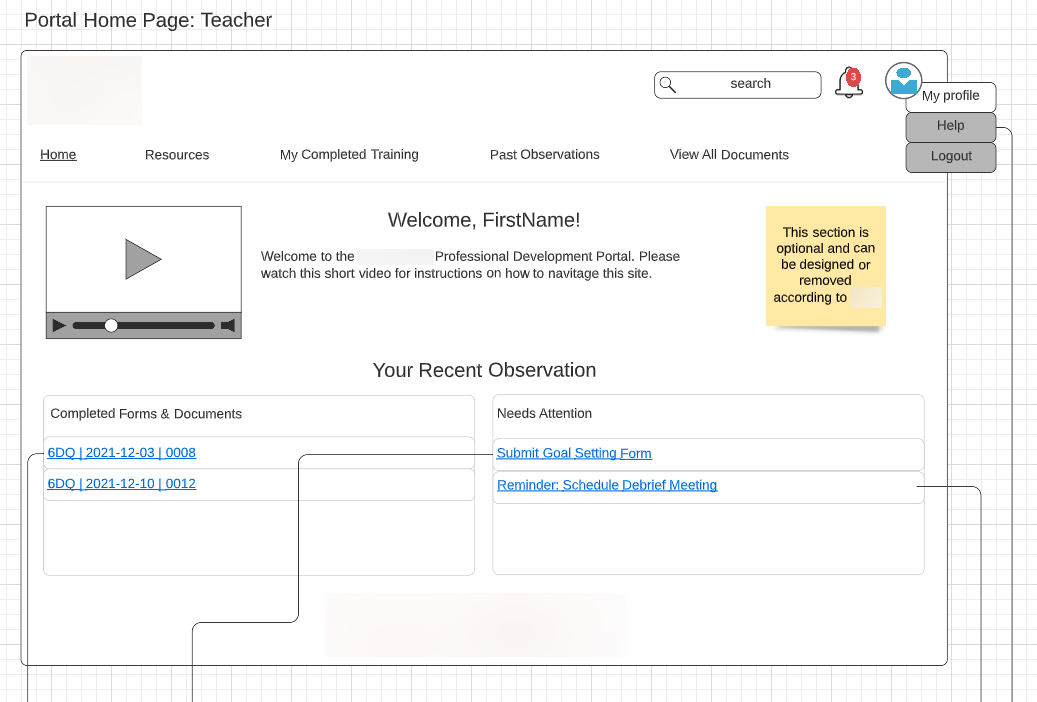
Task: Choose Help in the profile menu
Action: click(x=950, y=126)
